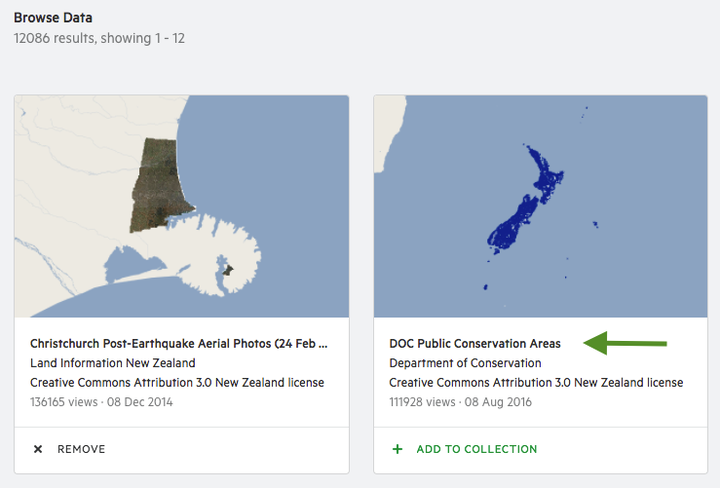Click the 111928 views date line
720x488 pixels.
click(461, 402)
